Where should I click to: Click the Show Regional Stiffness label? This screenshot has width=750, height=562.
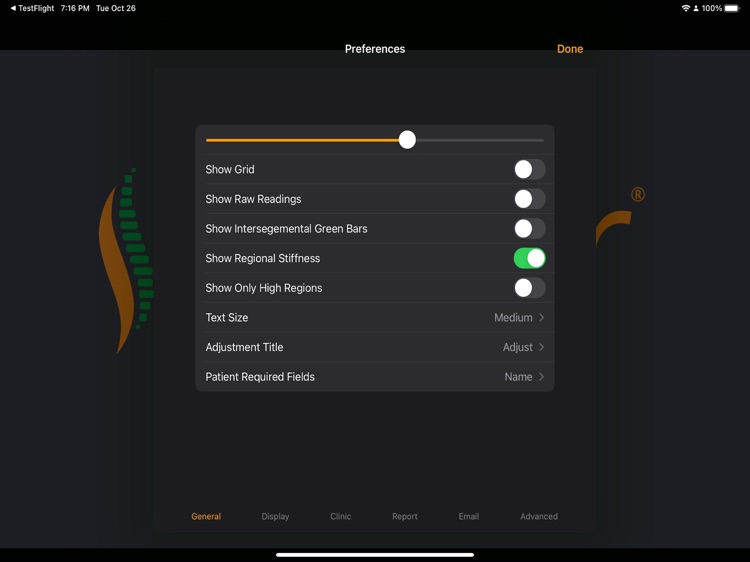263,258
